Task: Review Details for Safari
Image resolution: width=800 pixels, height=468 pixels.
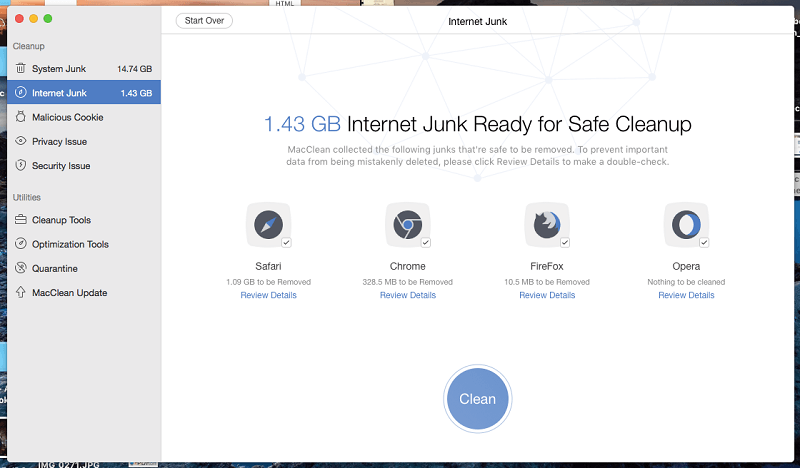Action: (x=268, y=295)
